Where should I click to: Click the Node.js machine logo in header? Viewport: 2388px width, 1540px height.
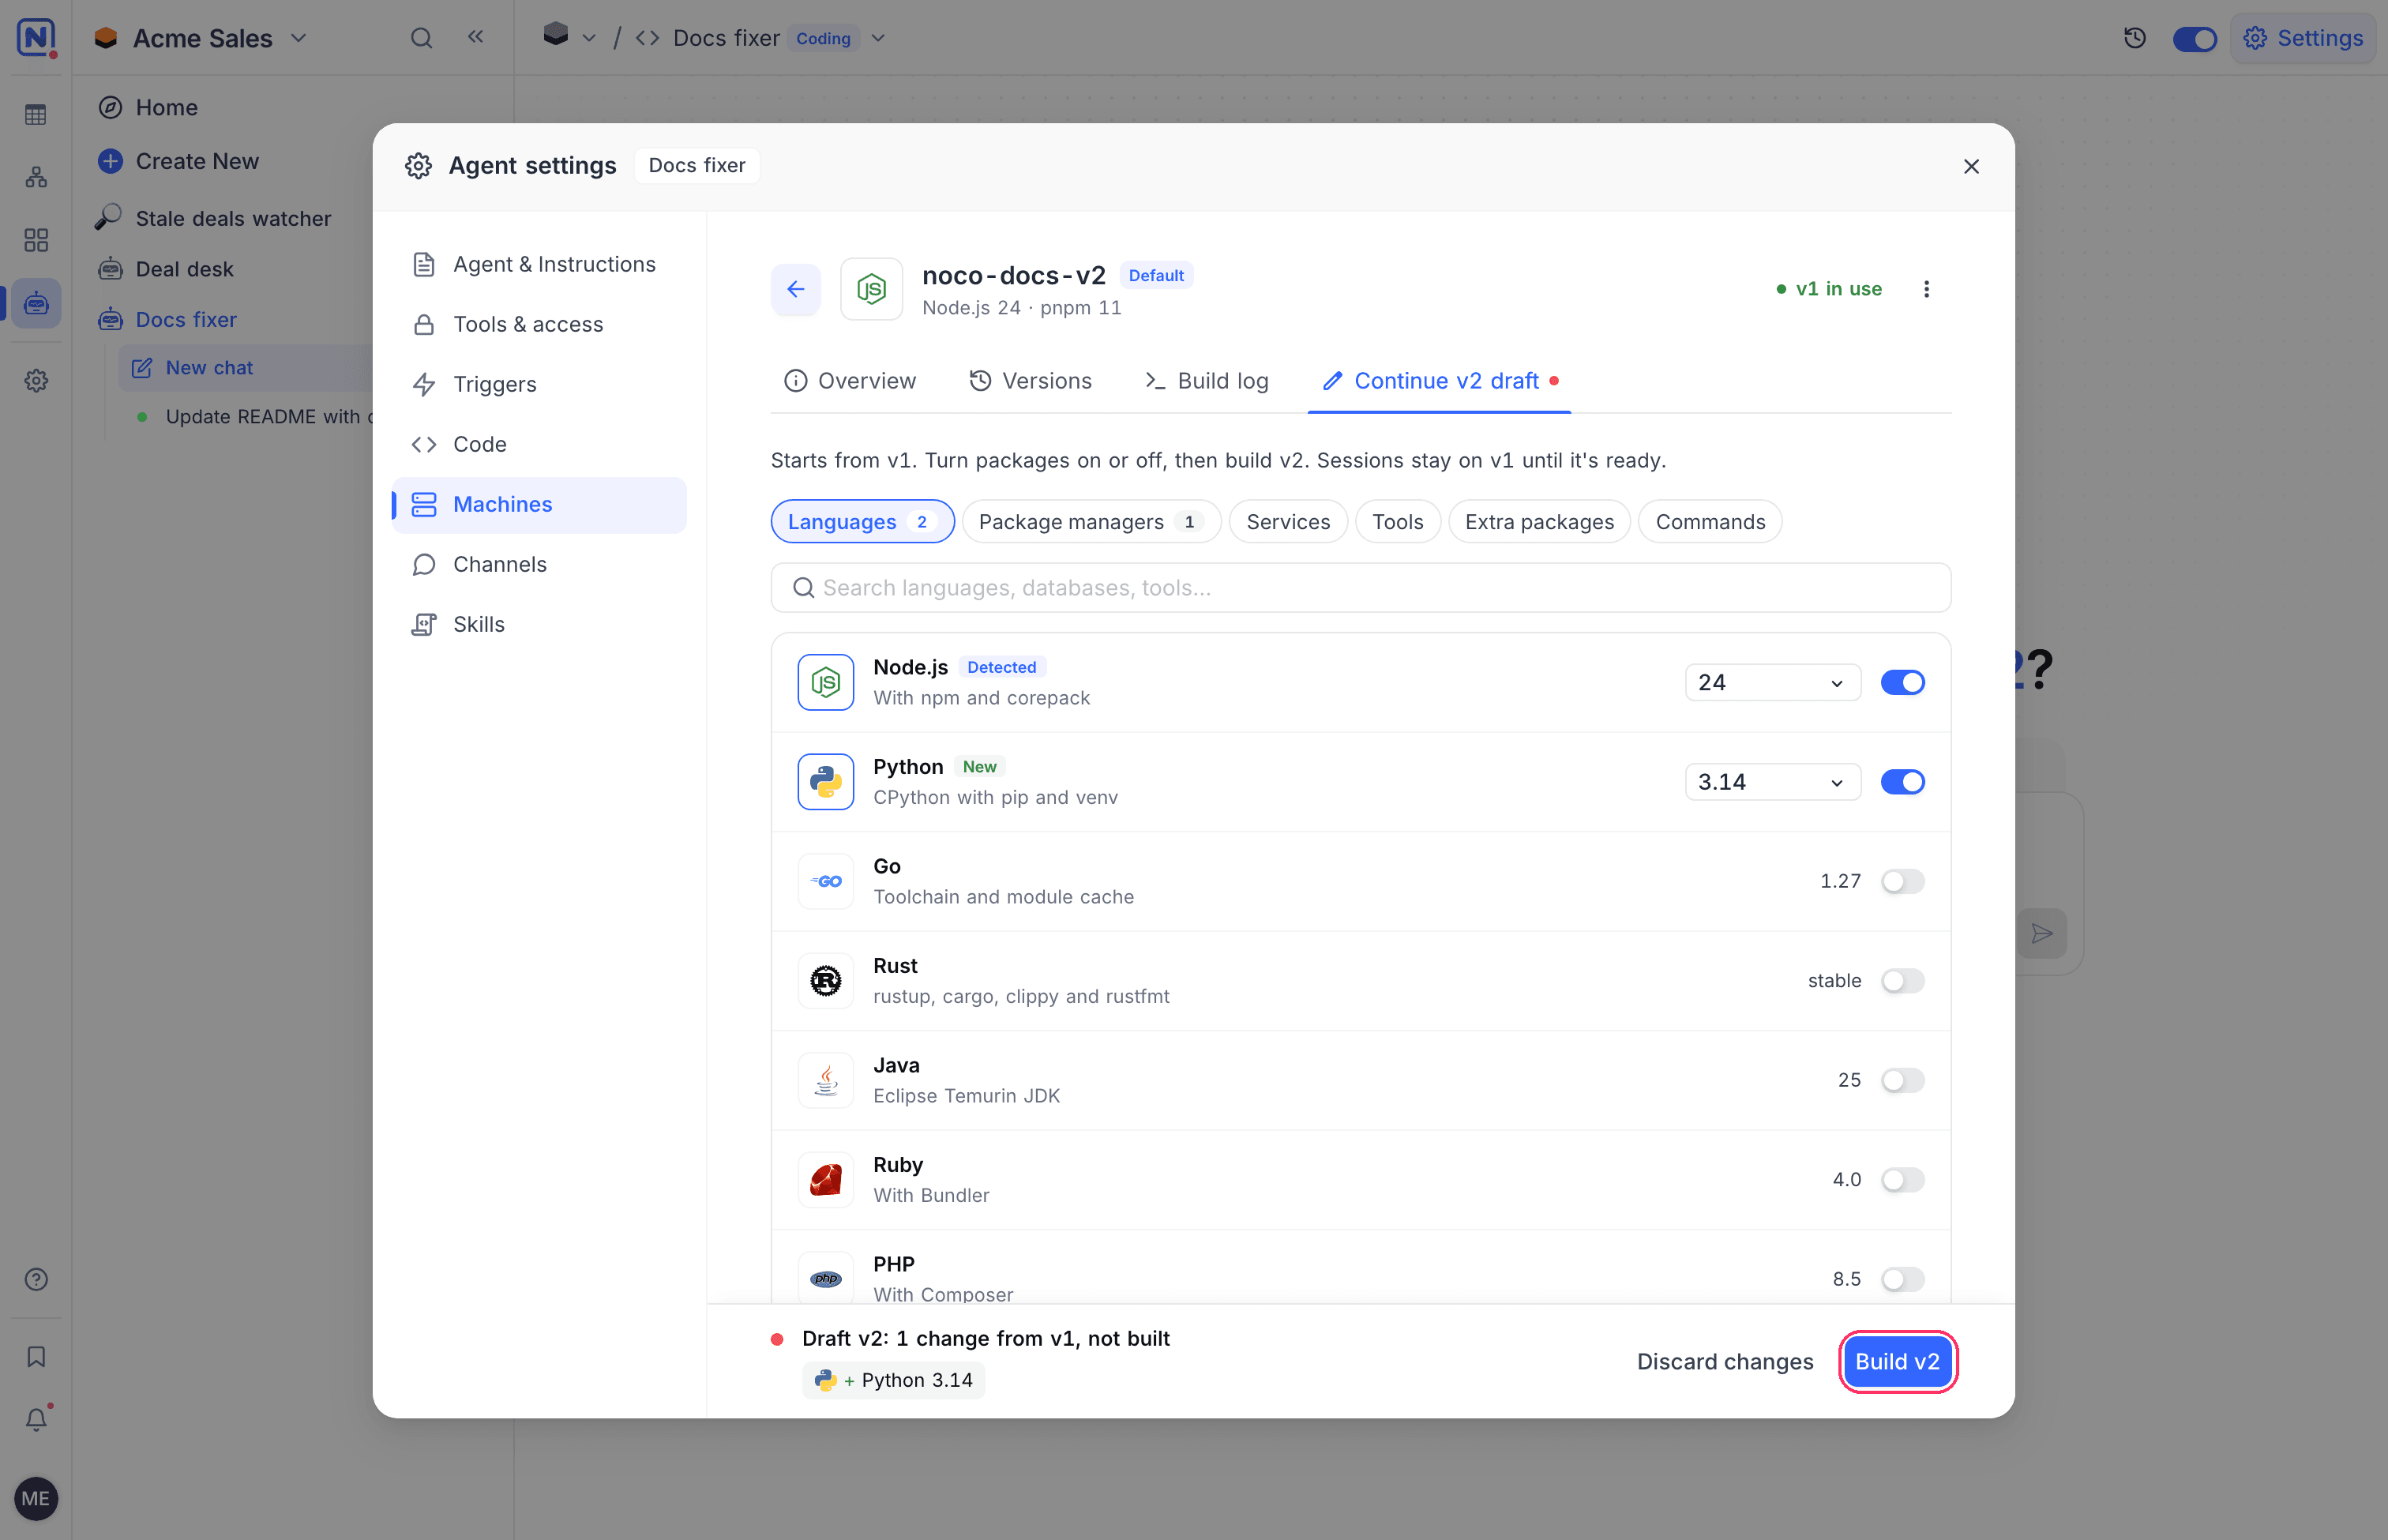click(871, 289)
